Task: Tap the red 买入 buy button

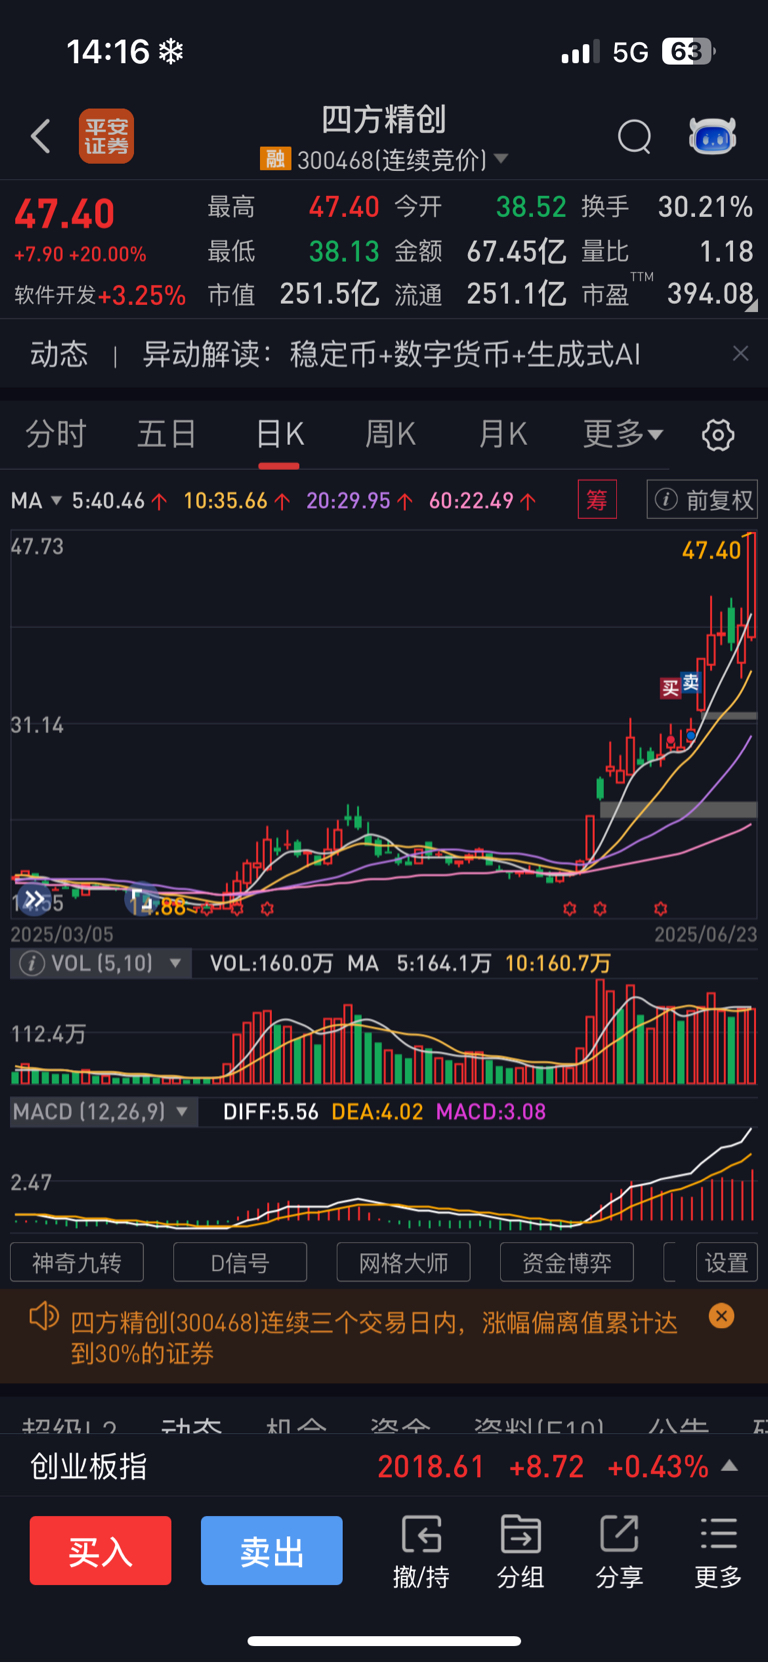Action: (100, 1551)
